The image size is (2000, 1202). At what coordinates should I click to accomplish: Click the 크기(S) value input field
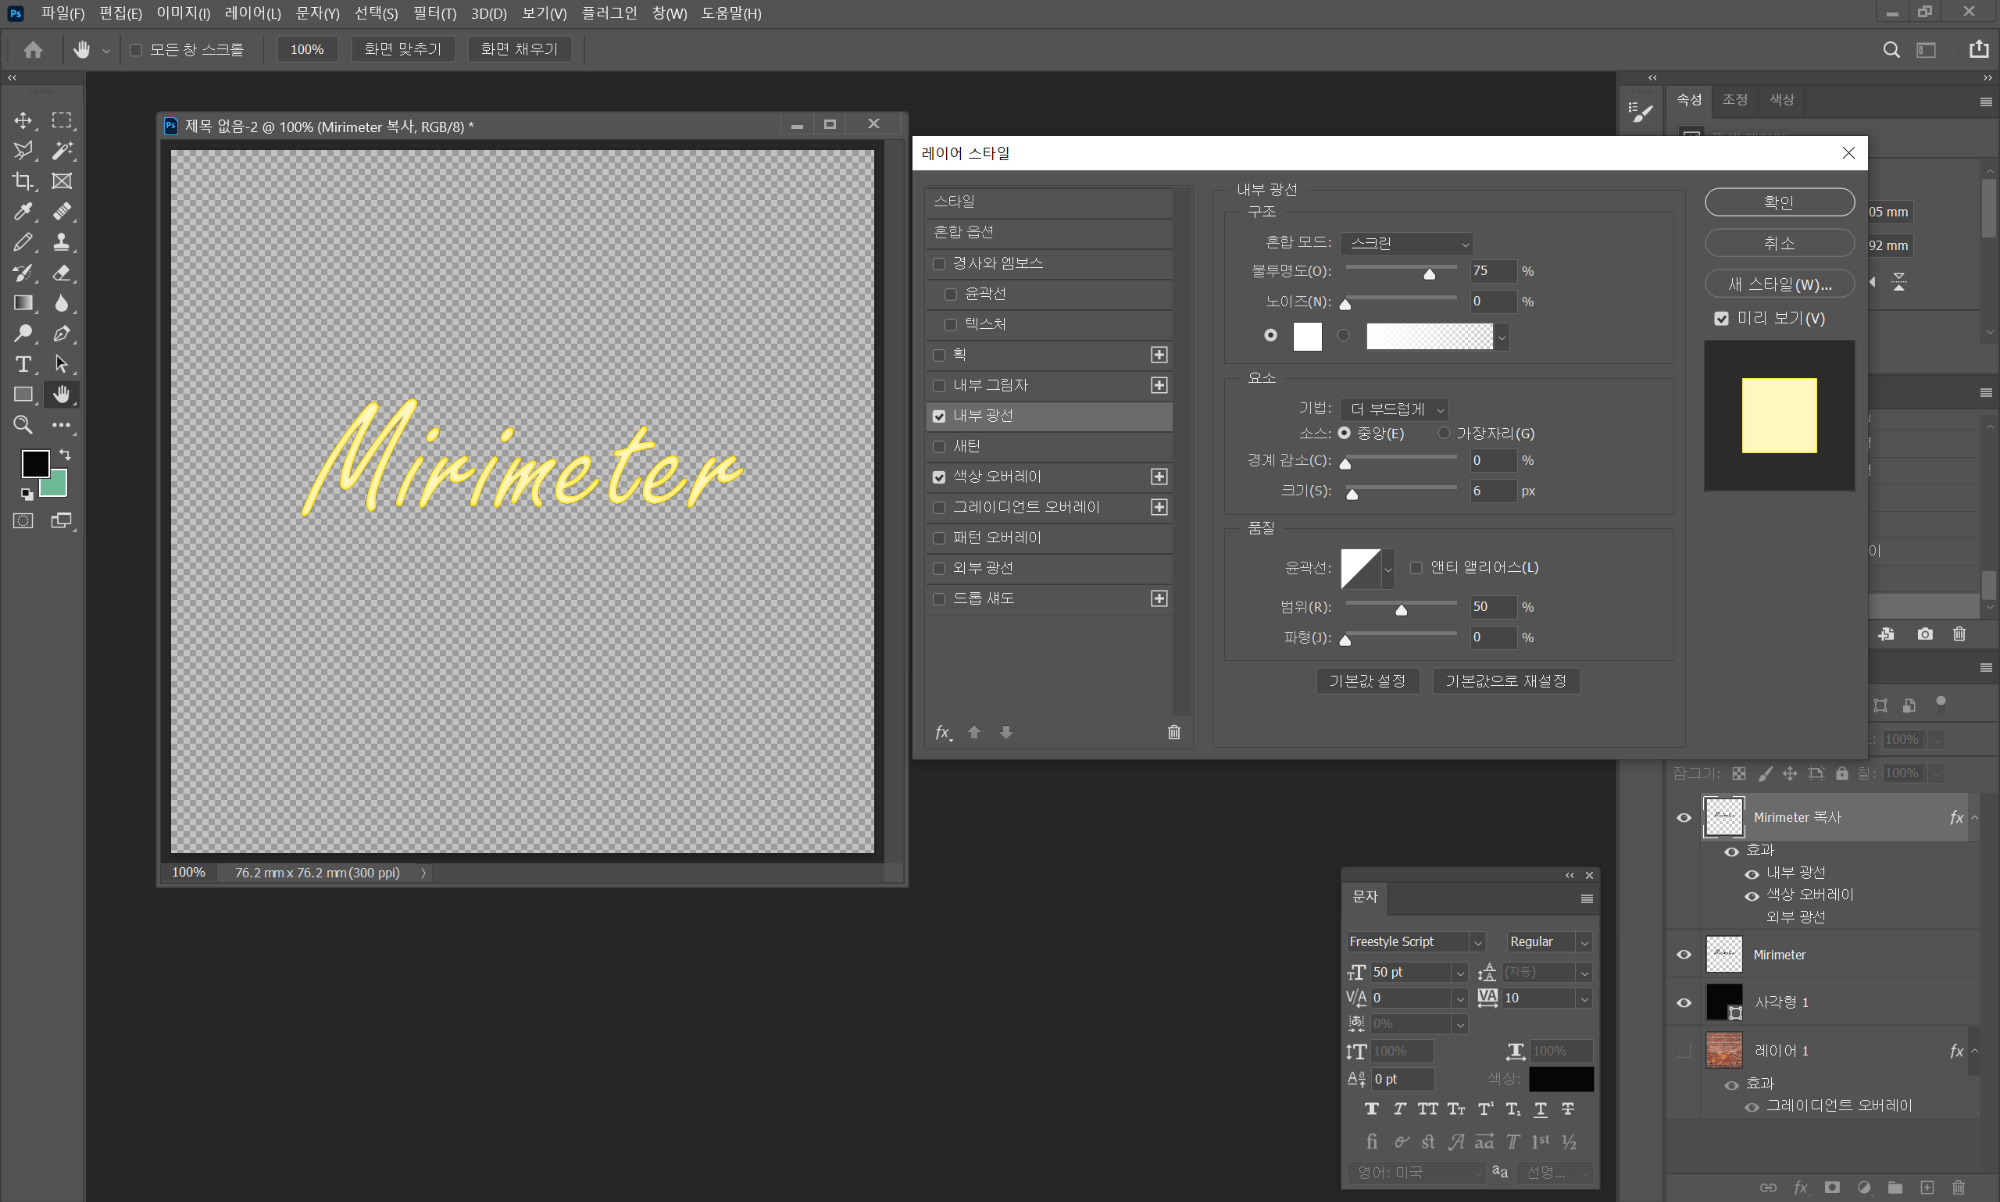click(x=1492, y=491)
